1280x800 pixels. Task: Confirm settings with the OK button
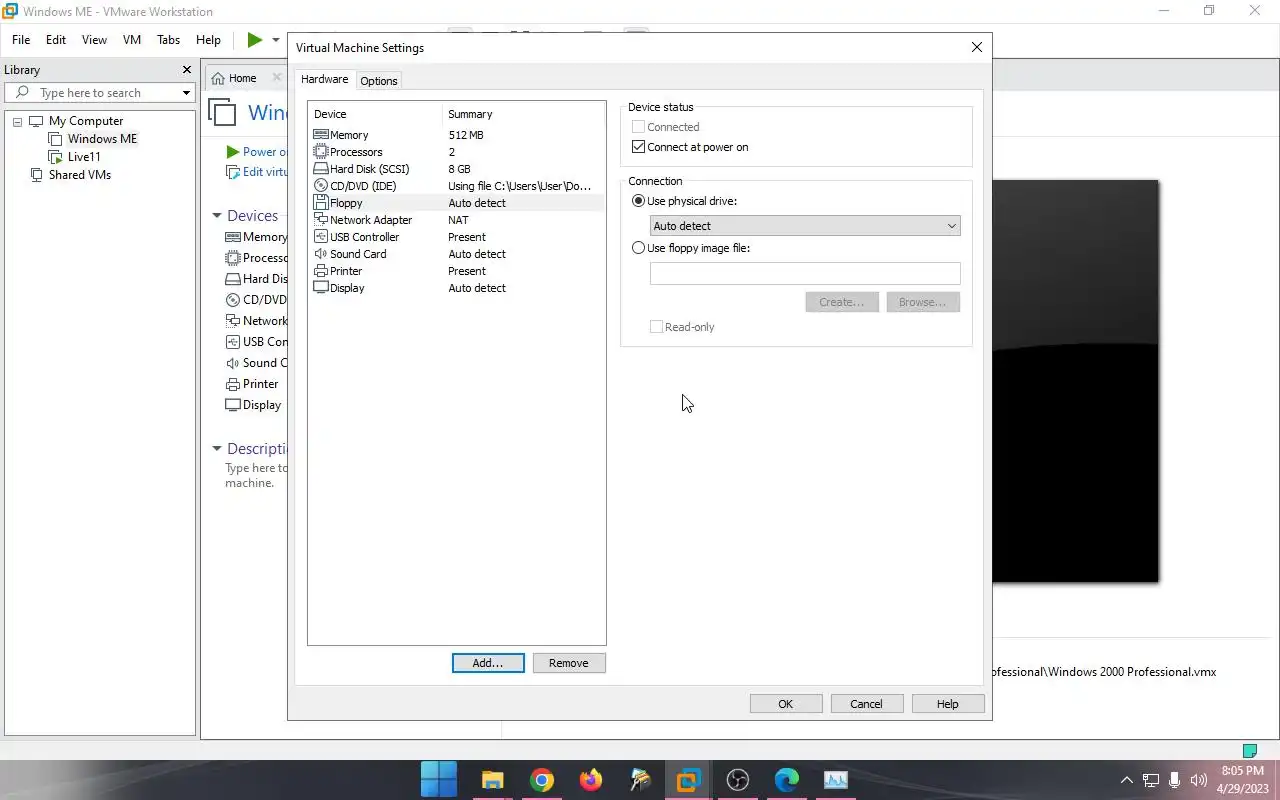[786, 704]
